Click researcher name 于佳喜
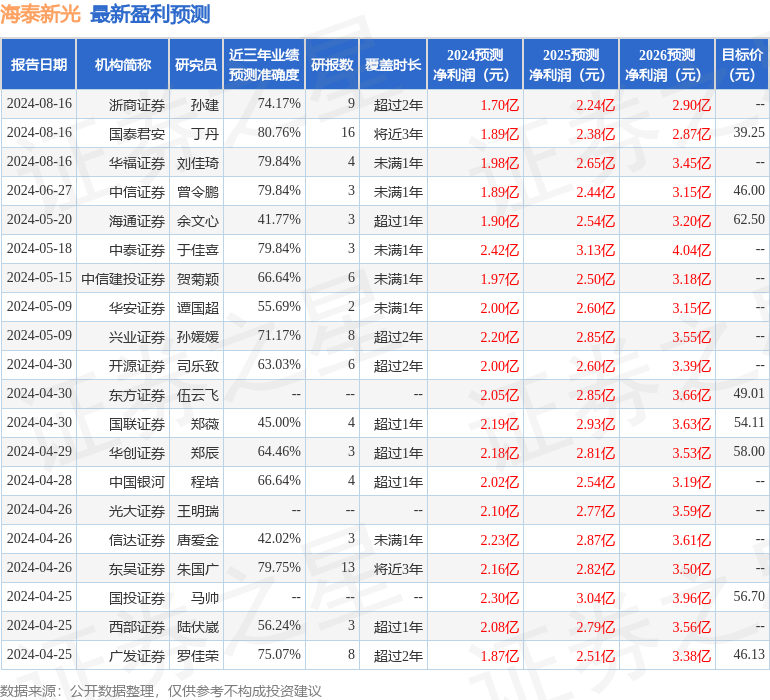 point(198,250)
